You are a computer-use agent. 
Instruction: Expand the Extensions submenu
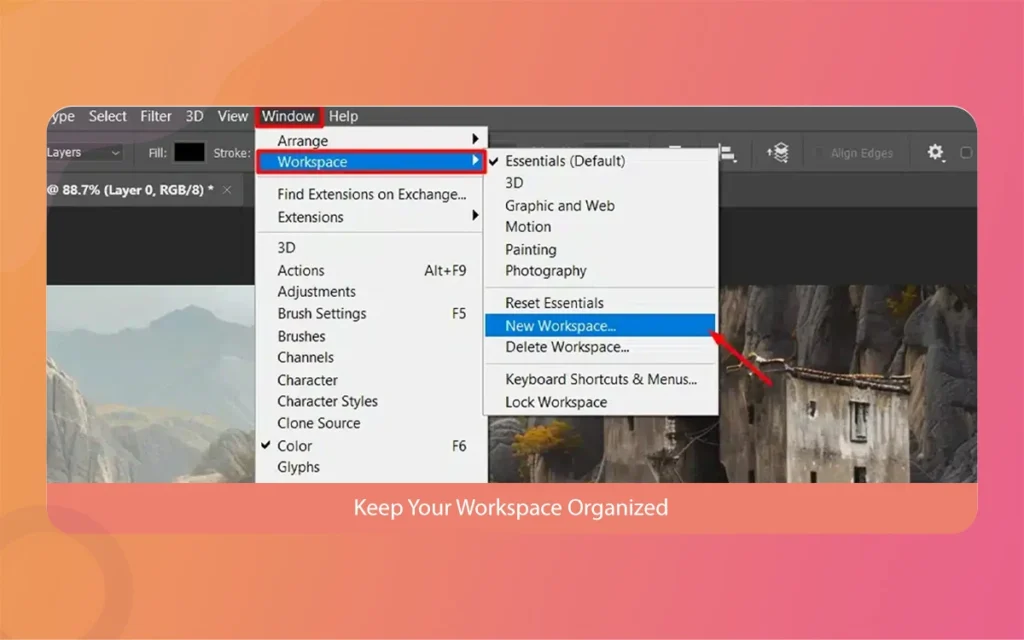(371, 217)
